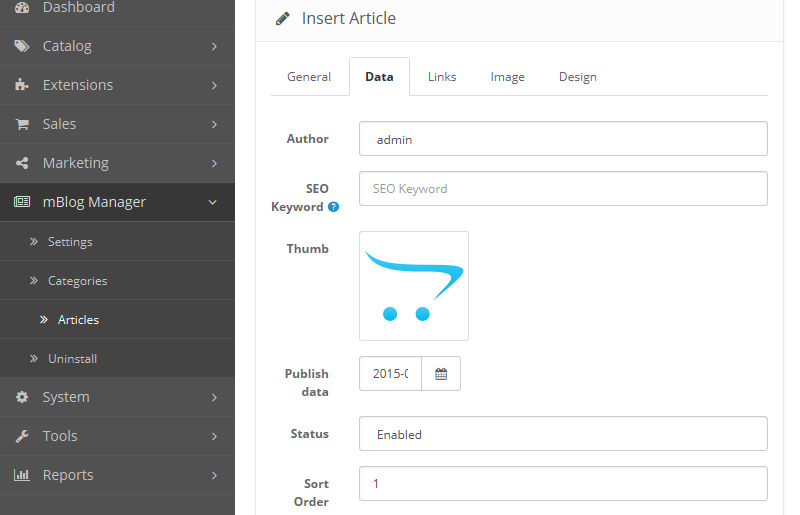Go to the mBlog Categories page
The image size is (800, 515).
coord(77,281)
